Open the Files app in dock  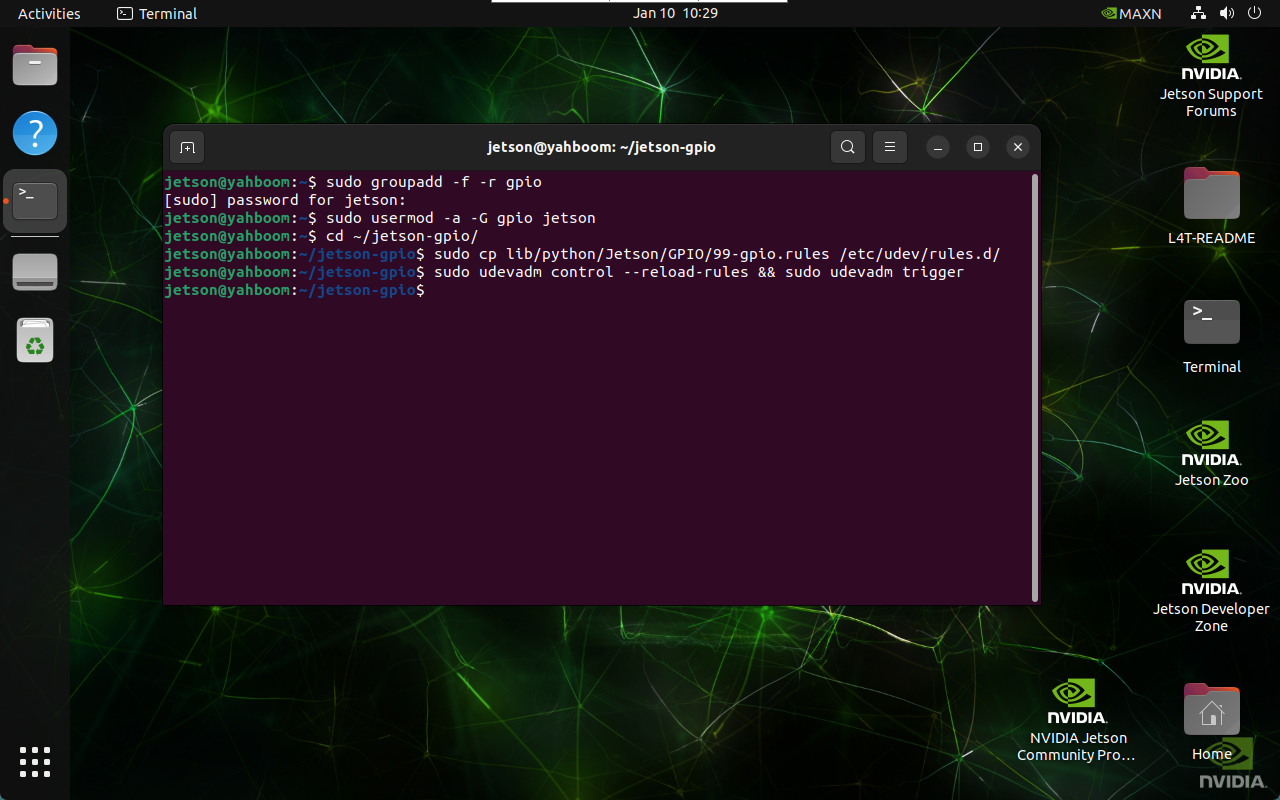point(35,66)
